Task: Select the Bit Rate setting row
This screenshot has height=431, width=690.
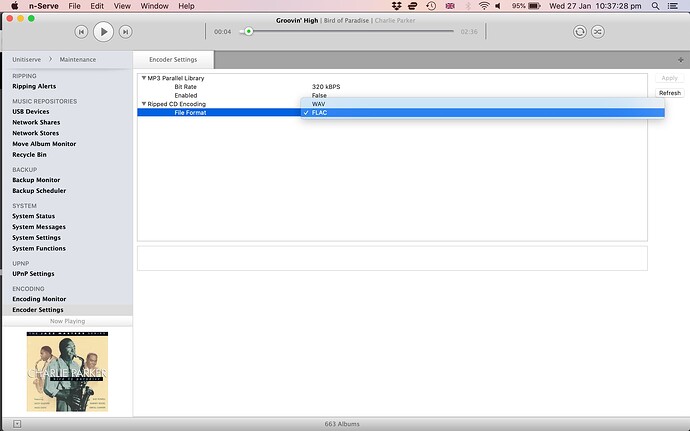Action: [392, 87]
